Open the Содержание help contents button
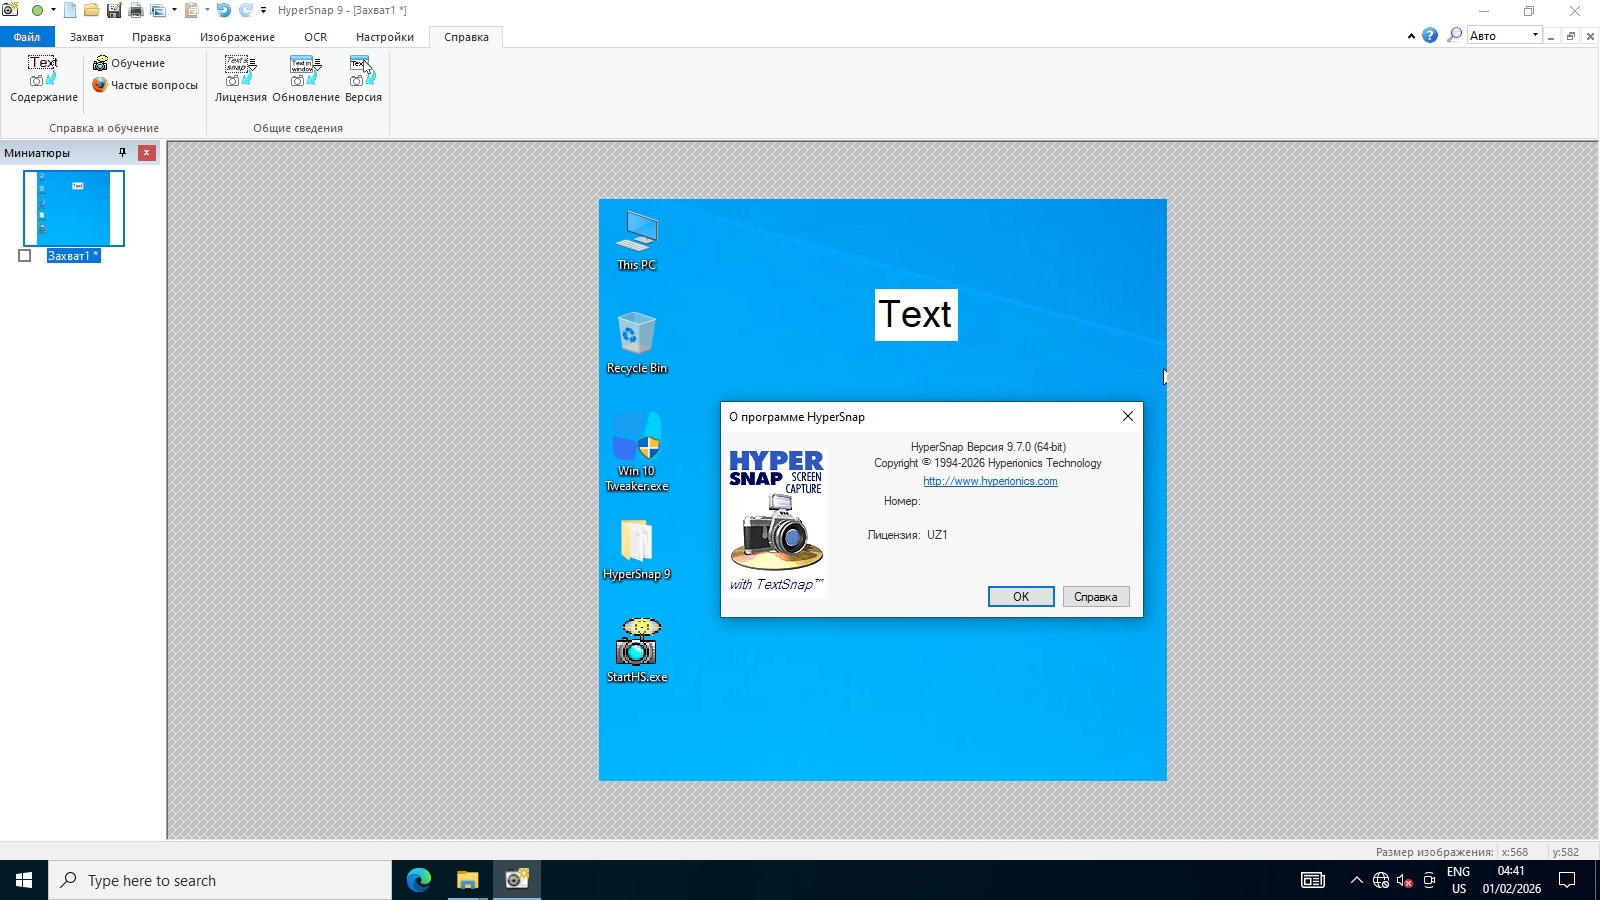 click(x=44, y=79)
